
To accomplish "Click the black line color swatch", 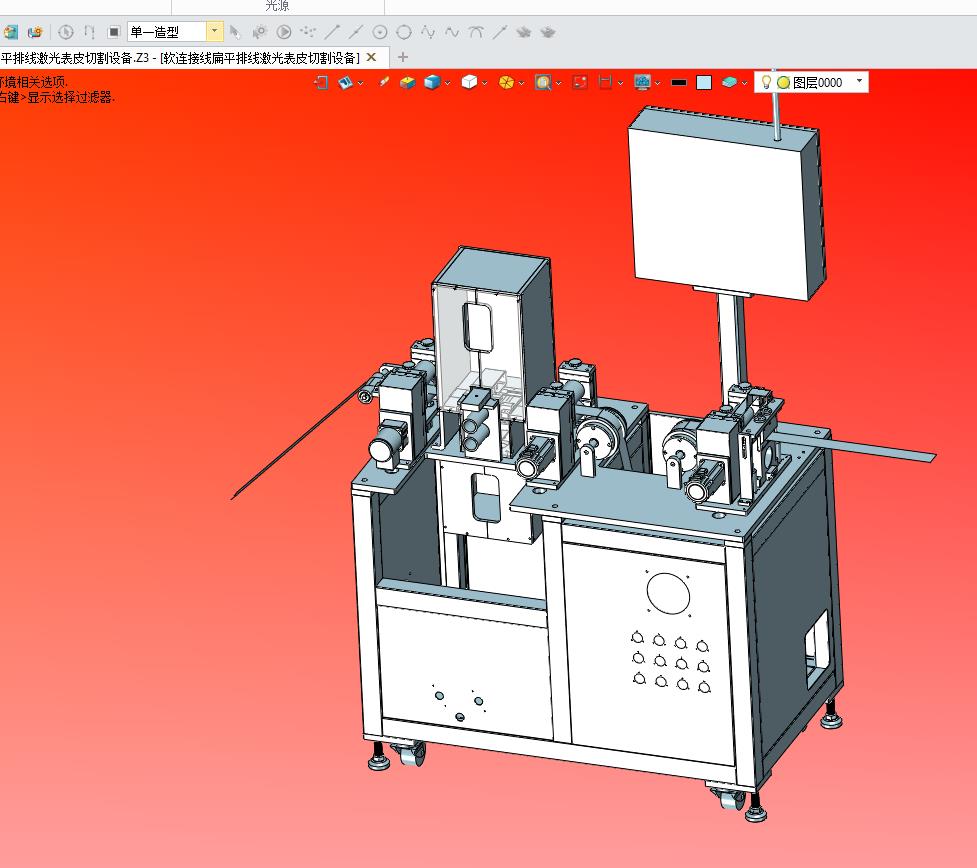I will click(679, 82).
